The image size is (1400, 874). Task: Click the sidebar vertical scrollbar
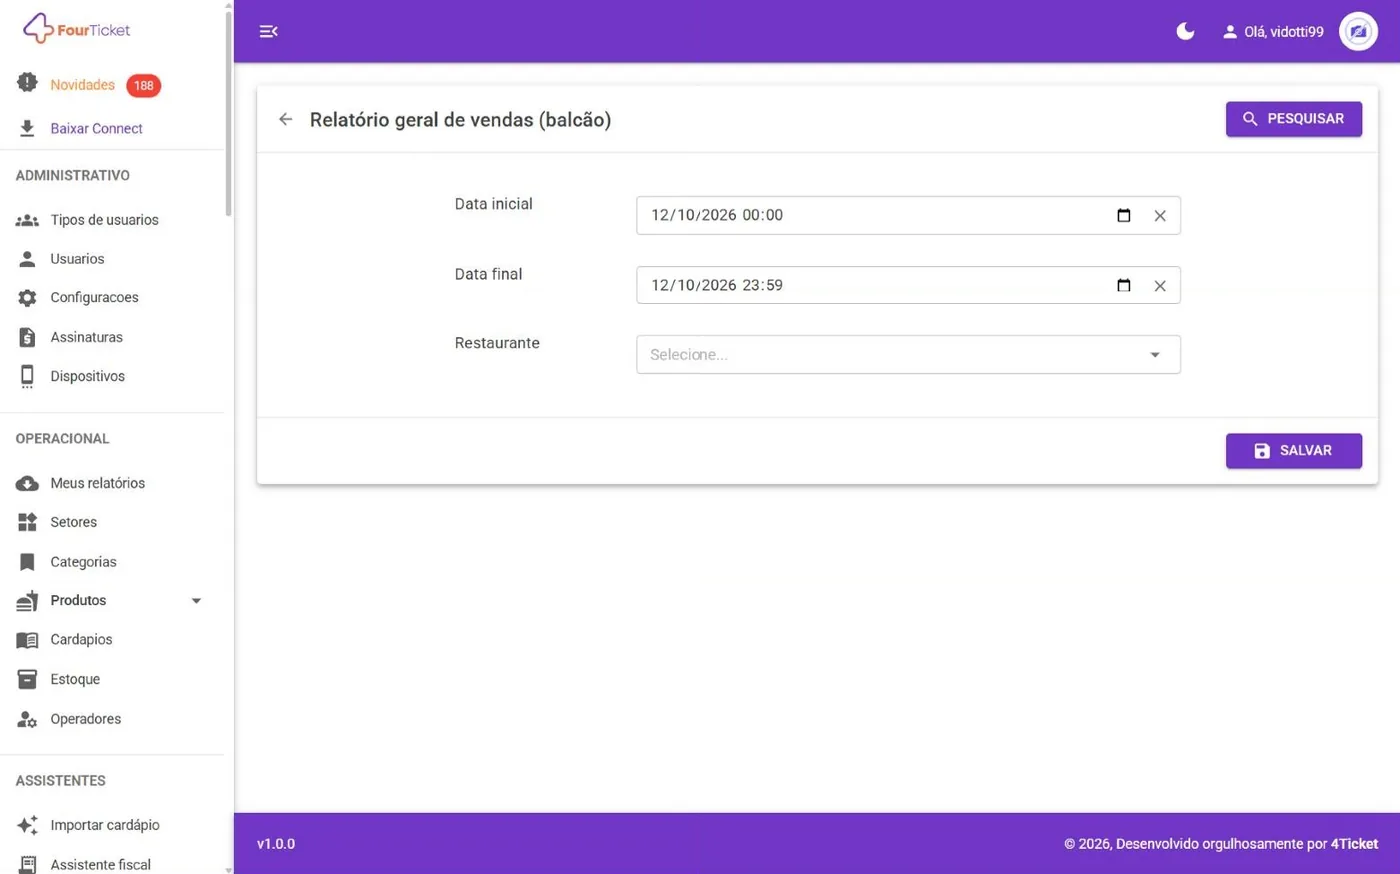click(228, 110)
